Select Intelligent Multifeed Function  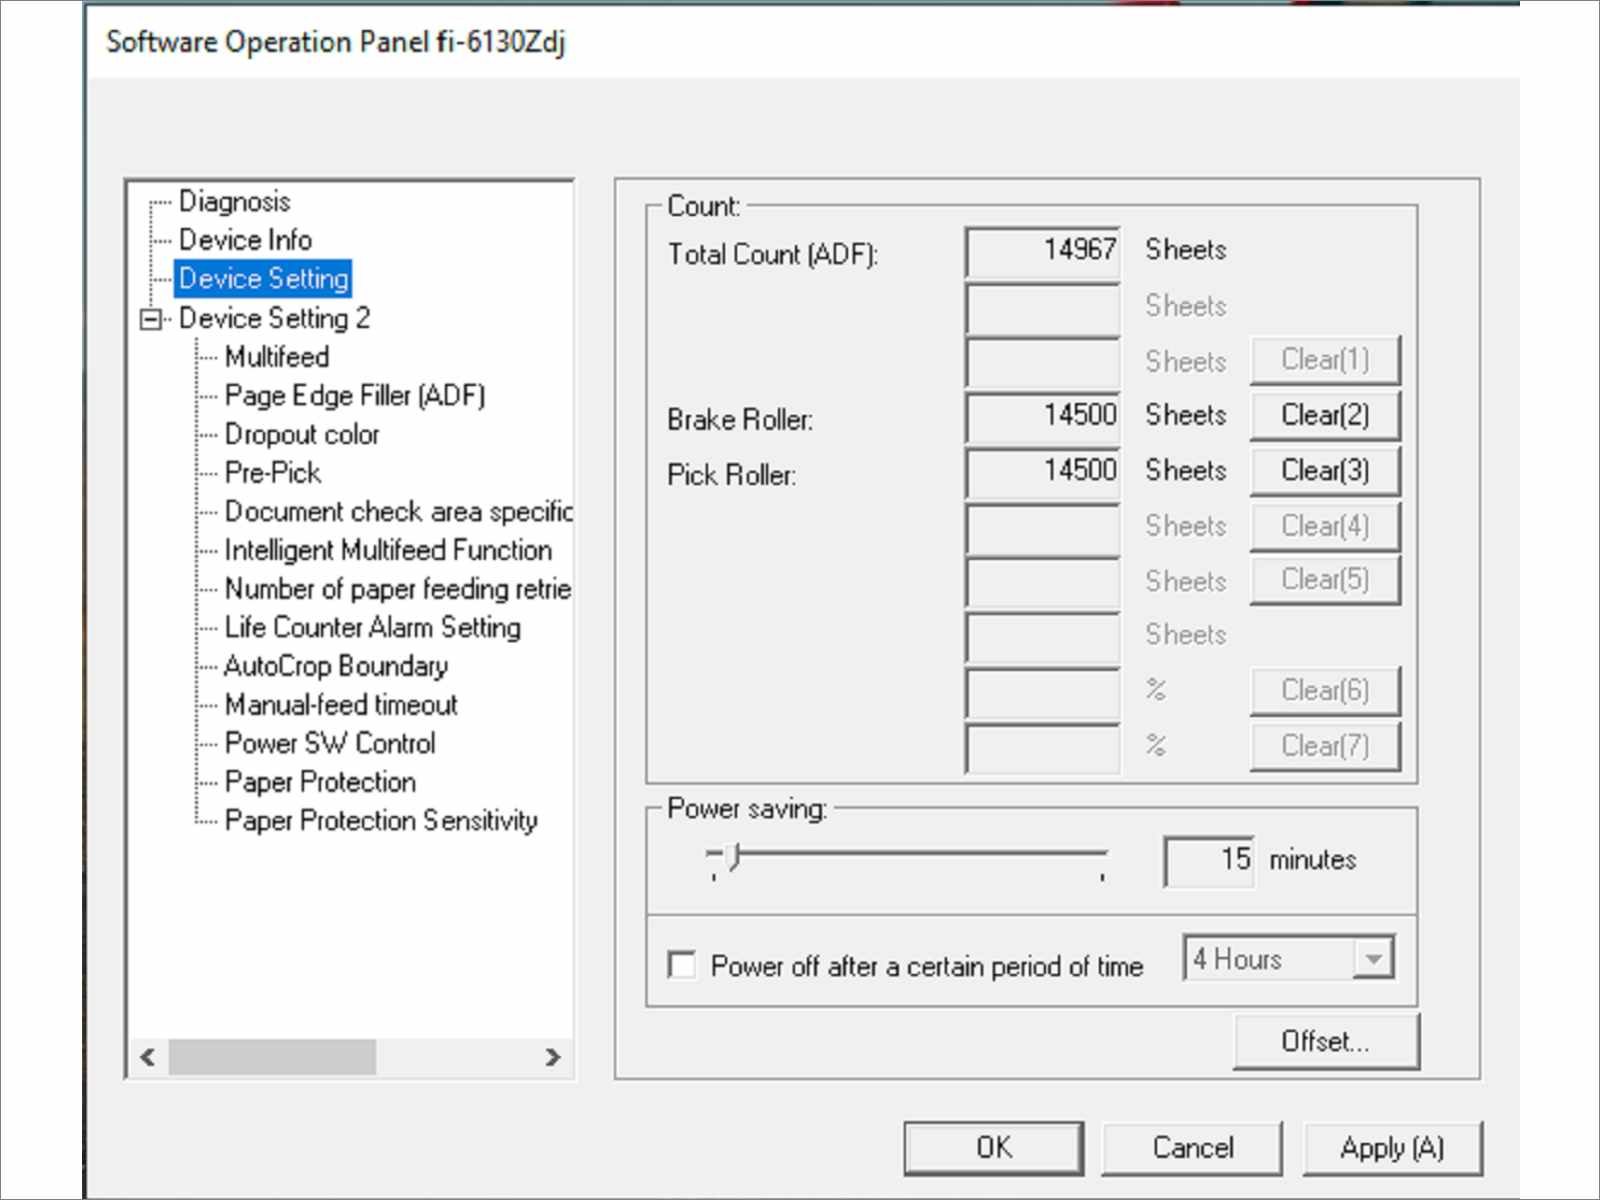388,550
